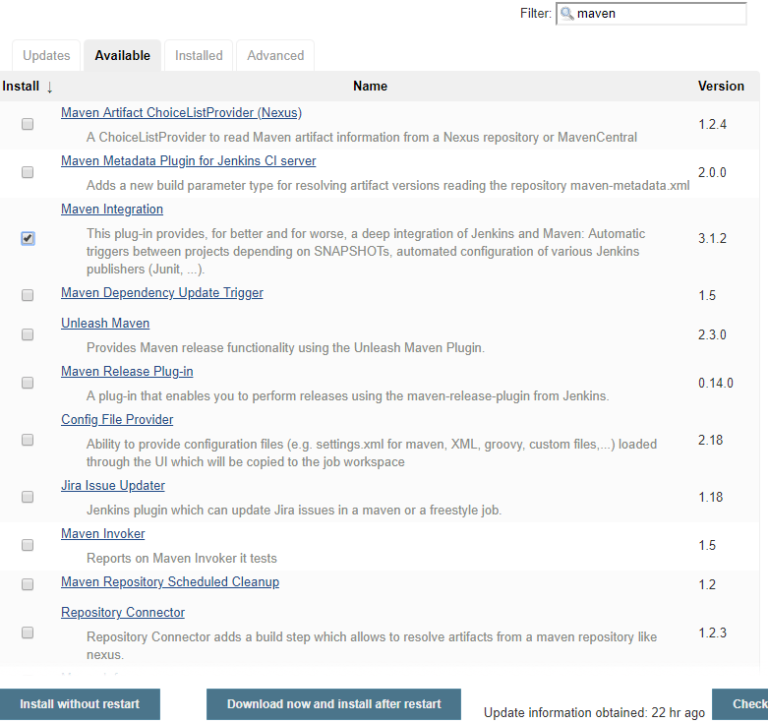Click Install without restart button

click(x=80, y=704)
